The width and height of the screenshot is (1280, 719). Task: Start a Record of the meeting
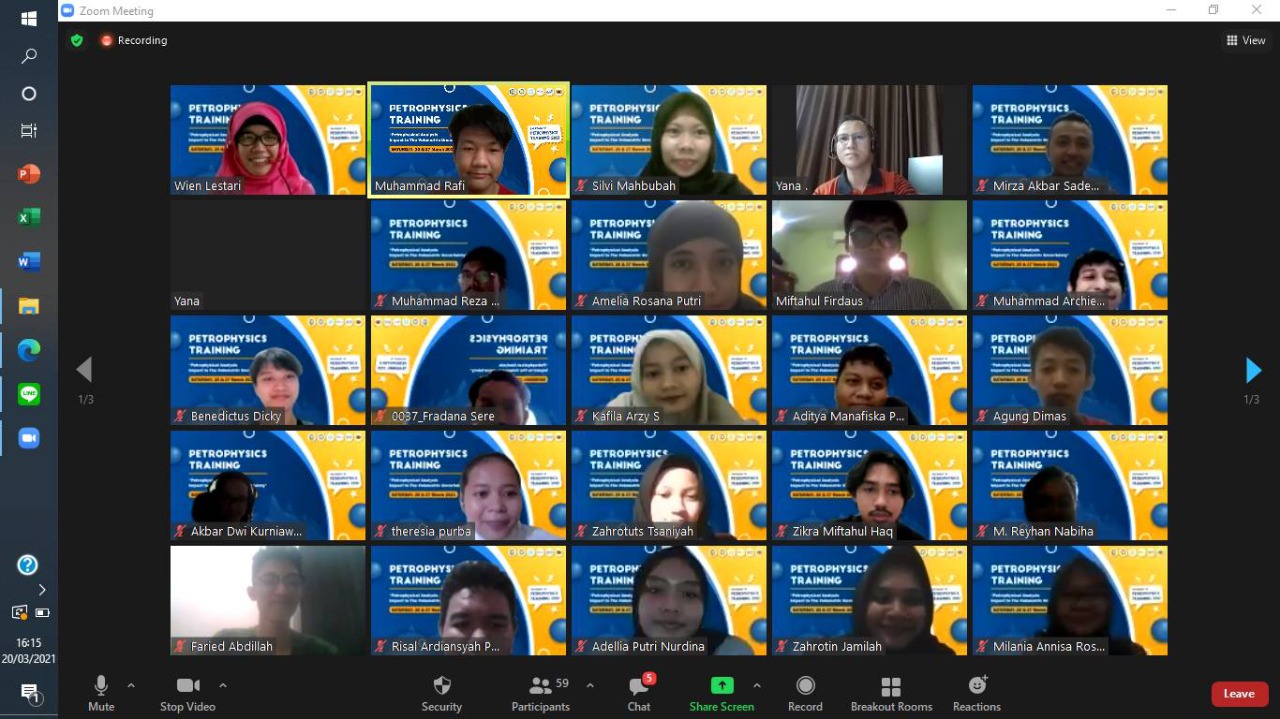tap(805, 690)
